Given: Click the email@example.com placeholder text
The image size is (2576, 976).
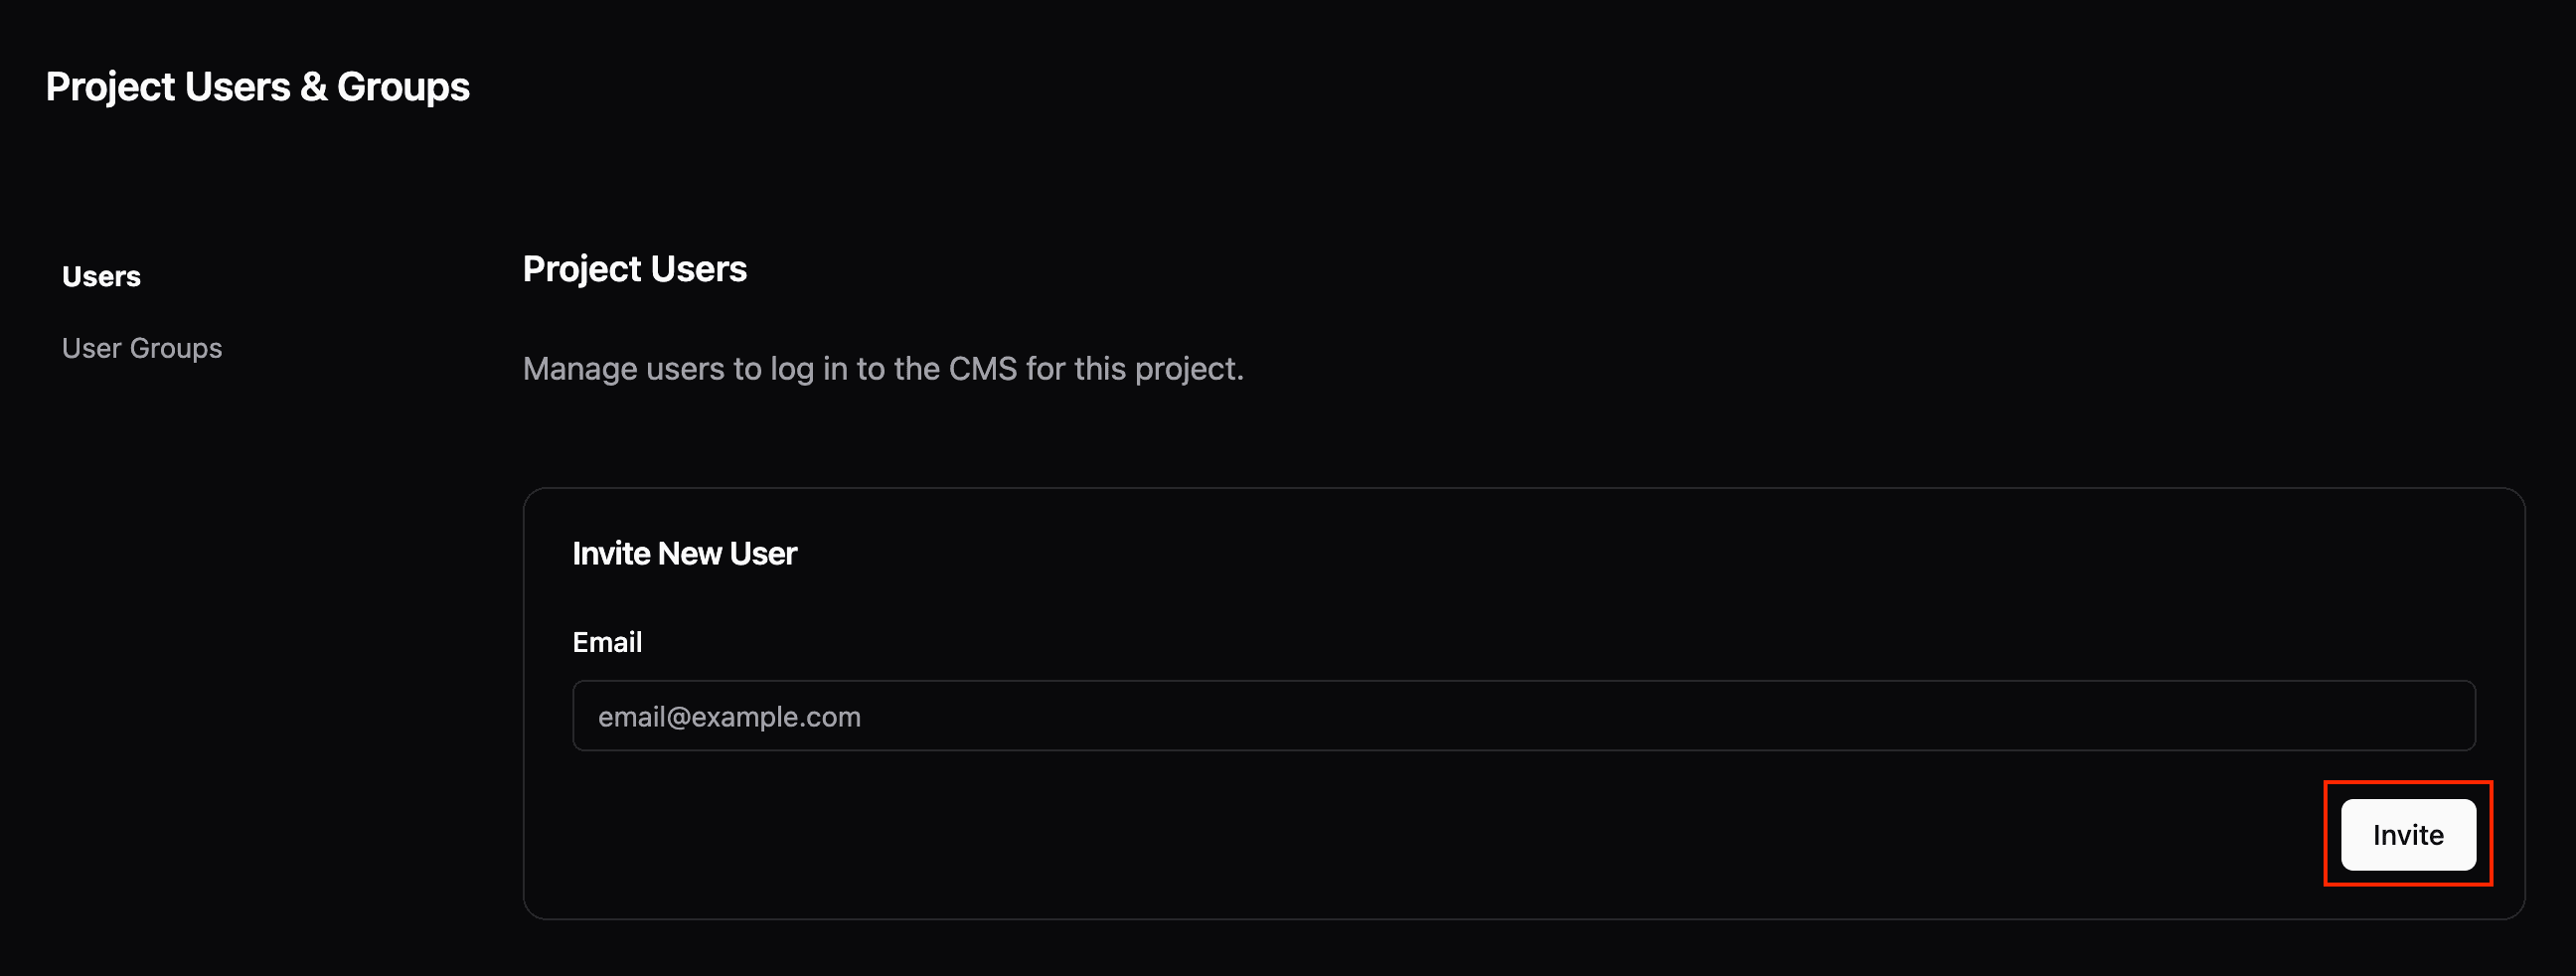Looking at the screenshot, I should [729, 717].
